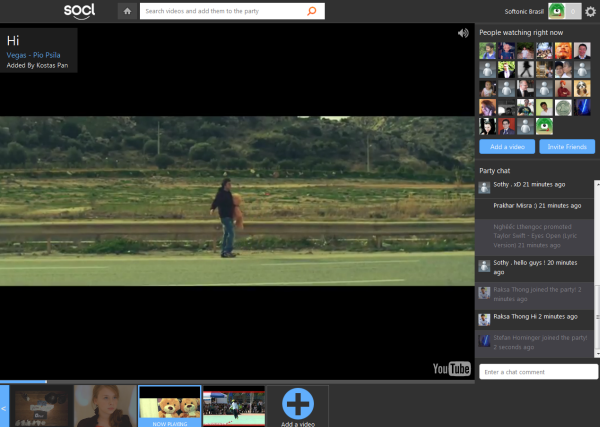Type in the chat comment box
Image resolution: width=600 pixels, height=427 pixels.
click(x=537, y=372)
